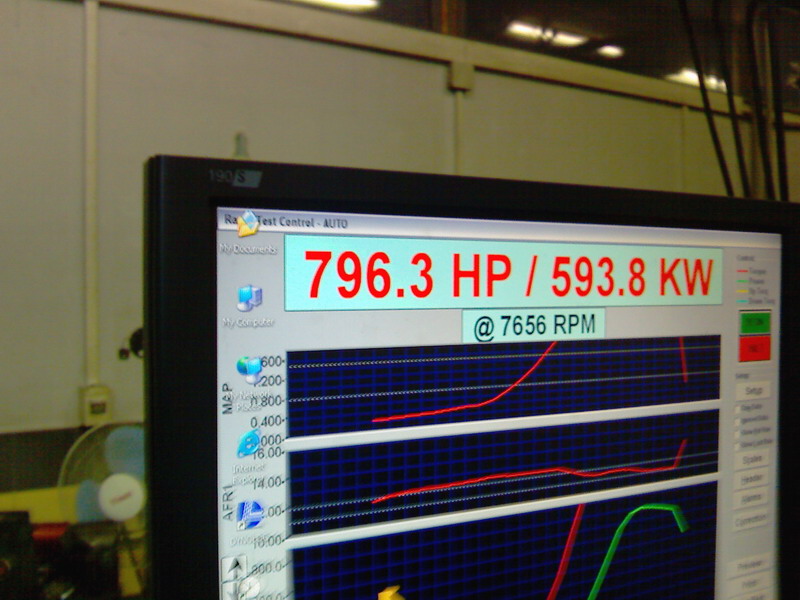The height and width of the screenshot is (600, 800).
Task: Open the My Network Places icon
Action: (249, 371)
